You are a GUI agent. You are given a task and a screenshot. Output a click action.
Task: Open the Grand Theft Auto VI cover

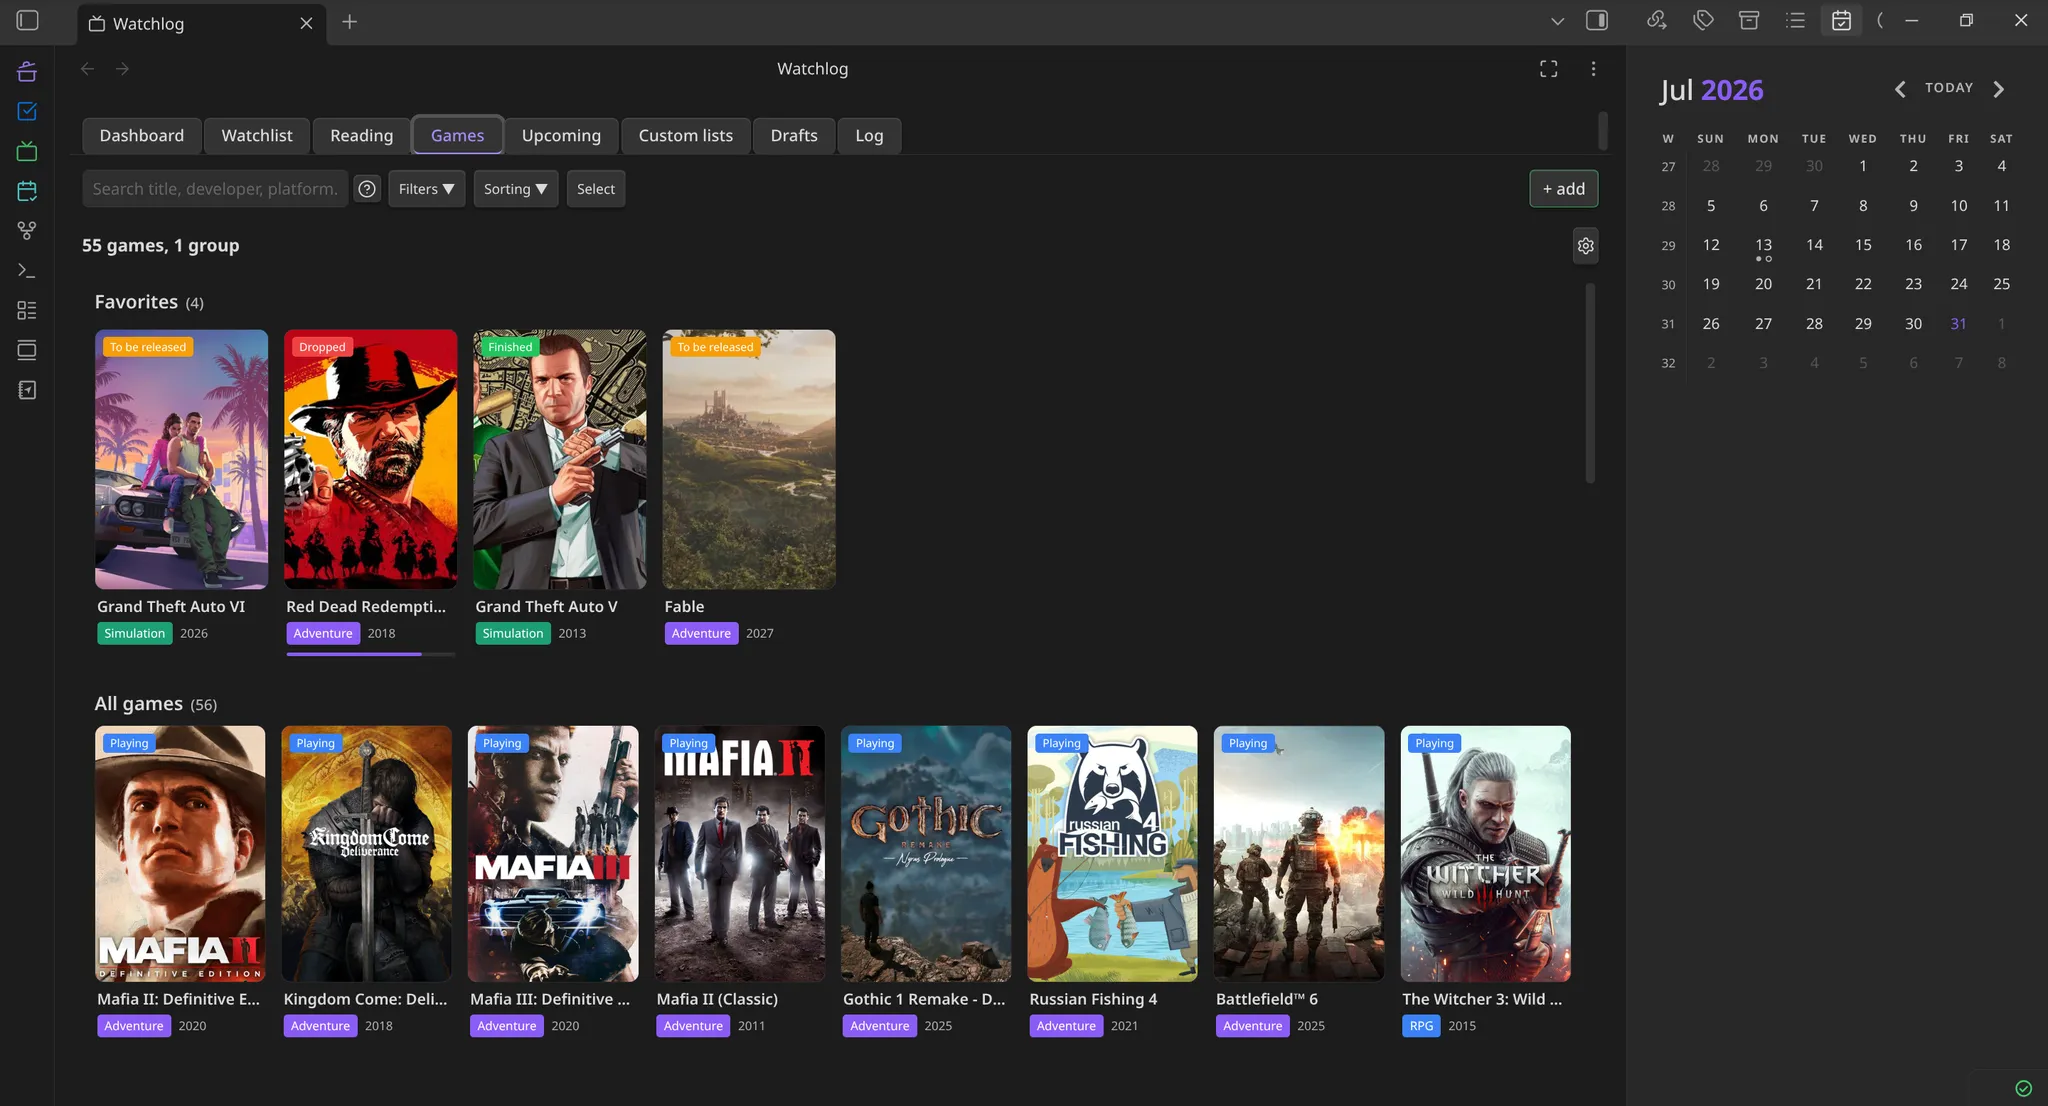pyautogui.click(x=181, y=459)
